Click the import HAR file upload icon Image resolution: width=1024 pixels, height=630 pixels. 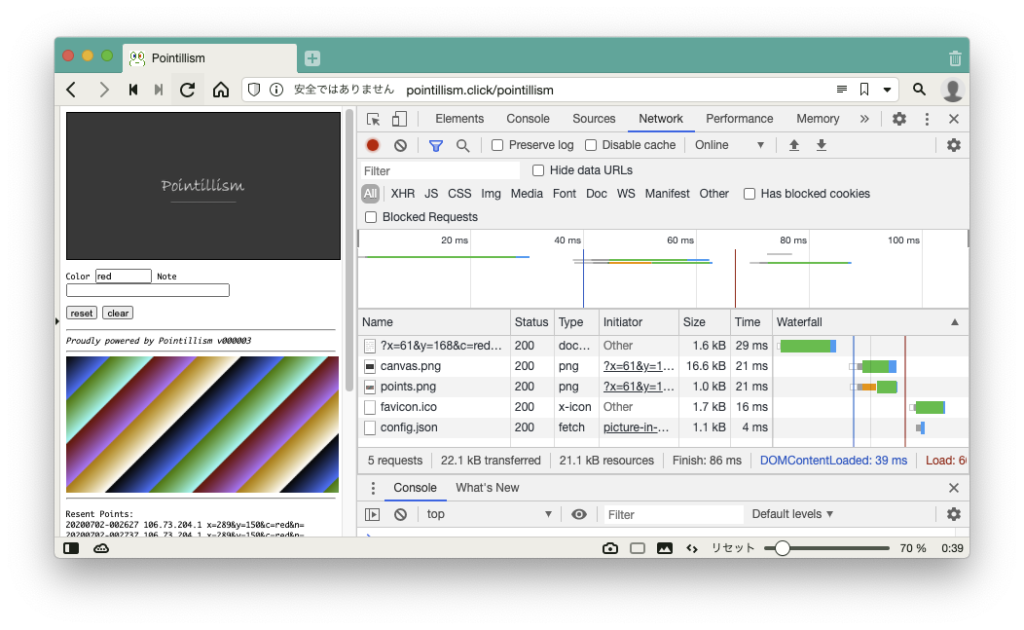click(x=794, y=145)
